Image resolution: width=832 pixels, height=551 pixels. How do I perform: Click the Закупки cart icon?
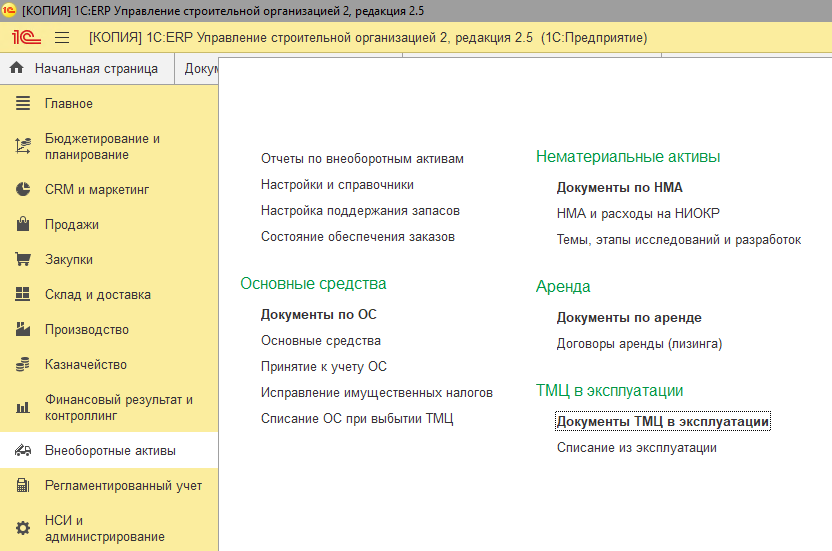[x=23, y=260]
